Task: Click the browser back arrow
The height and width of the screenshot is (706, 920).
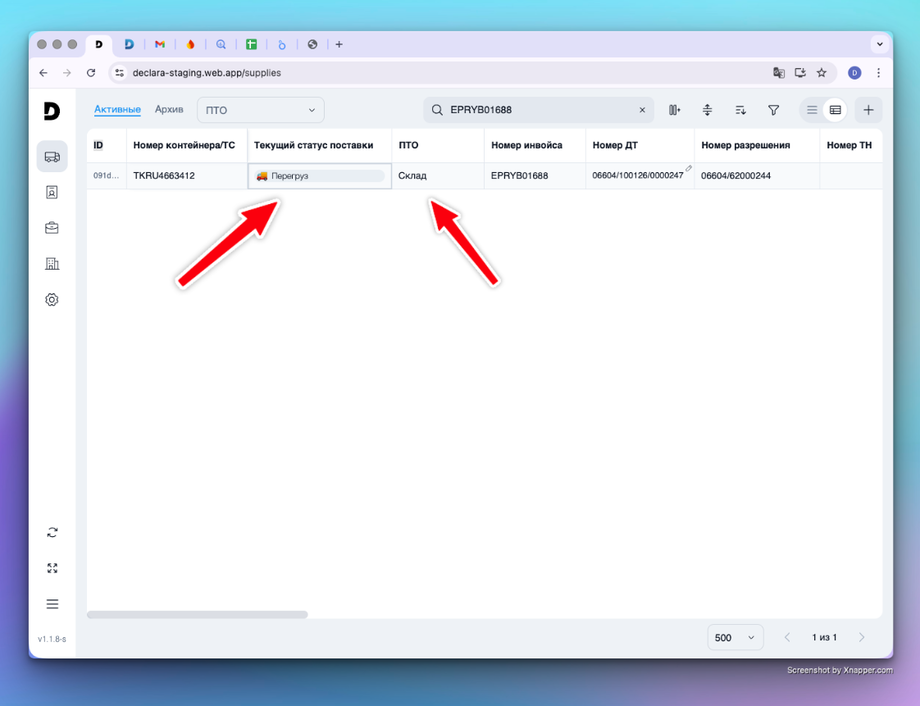Action: coord(43,73)
